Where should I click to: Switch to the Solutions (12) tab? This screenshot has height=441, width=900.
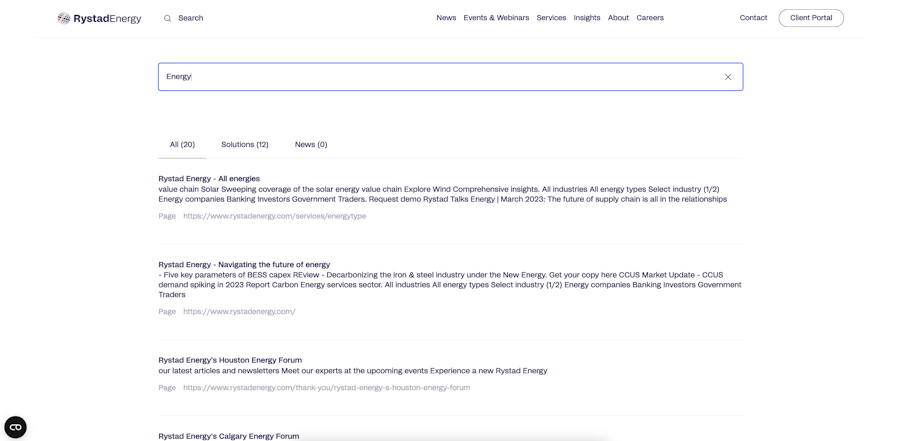245,145
